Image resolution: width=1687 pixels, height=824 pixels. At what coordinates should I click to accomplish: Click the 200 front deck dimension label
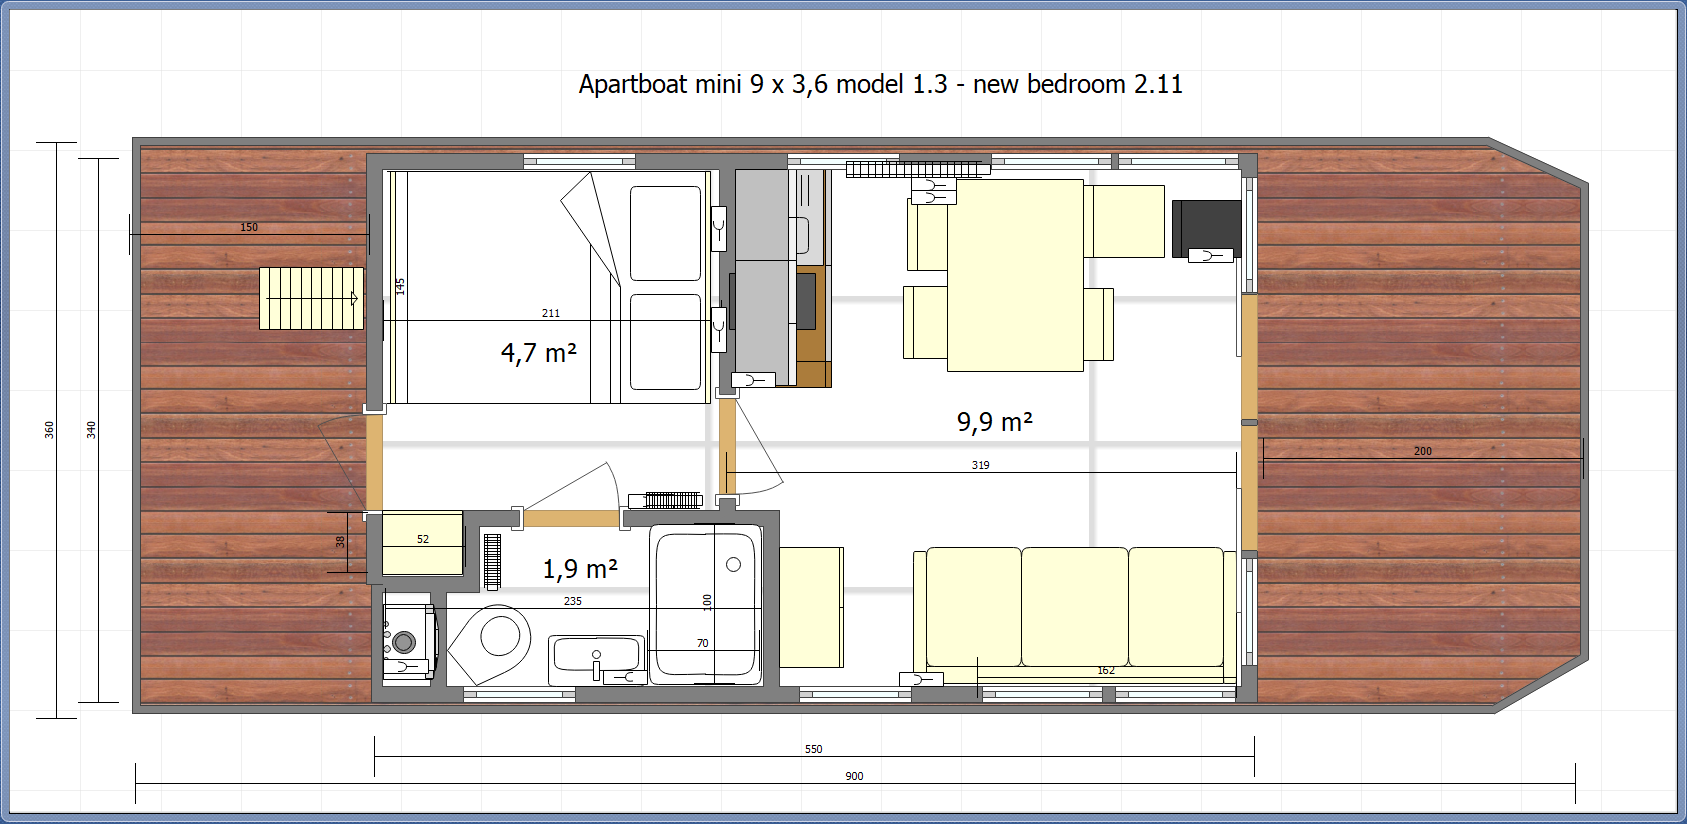[1422, 451]
